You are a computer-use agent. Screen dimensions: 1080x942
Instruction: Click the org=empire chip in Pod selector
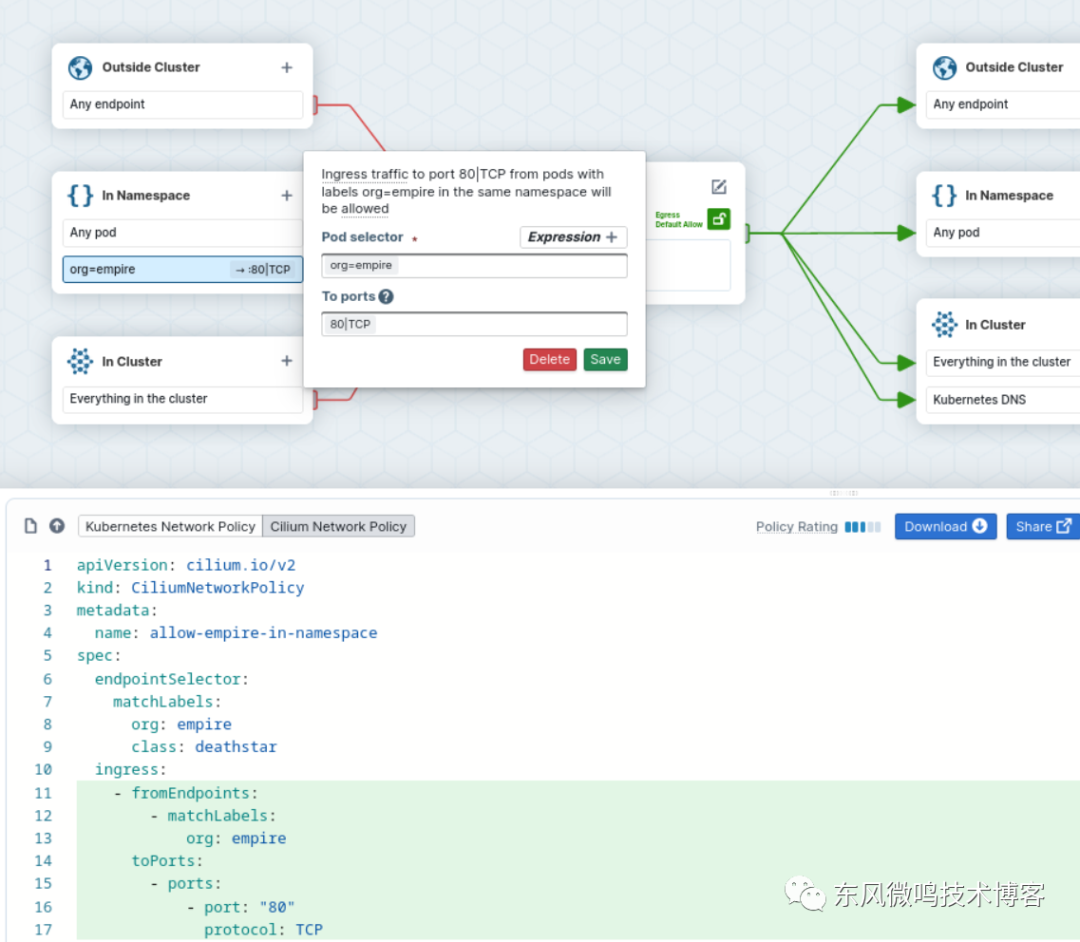pyautogui.click(x=361, y=266)
